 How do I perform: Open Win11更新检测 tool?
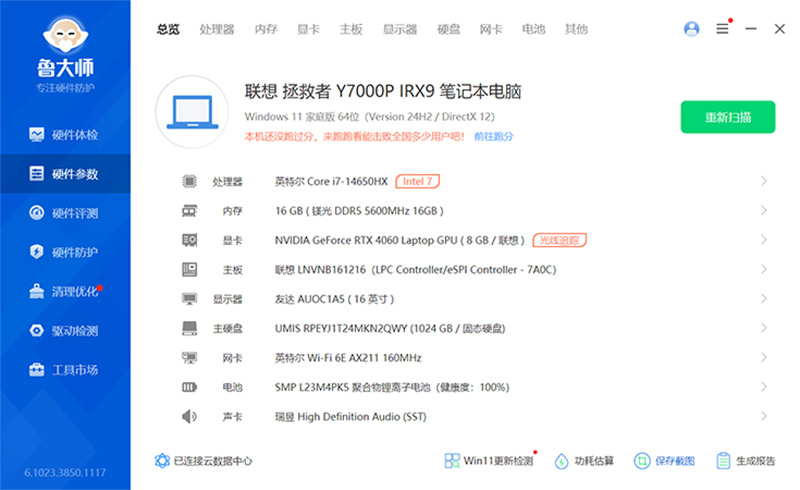click(490, 460)
